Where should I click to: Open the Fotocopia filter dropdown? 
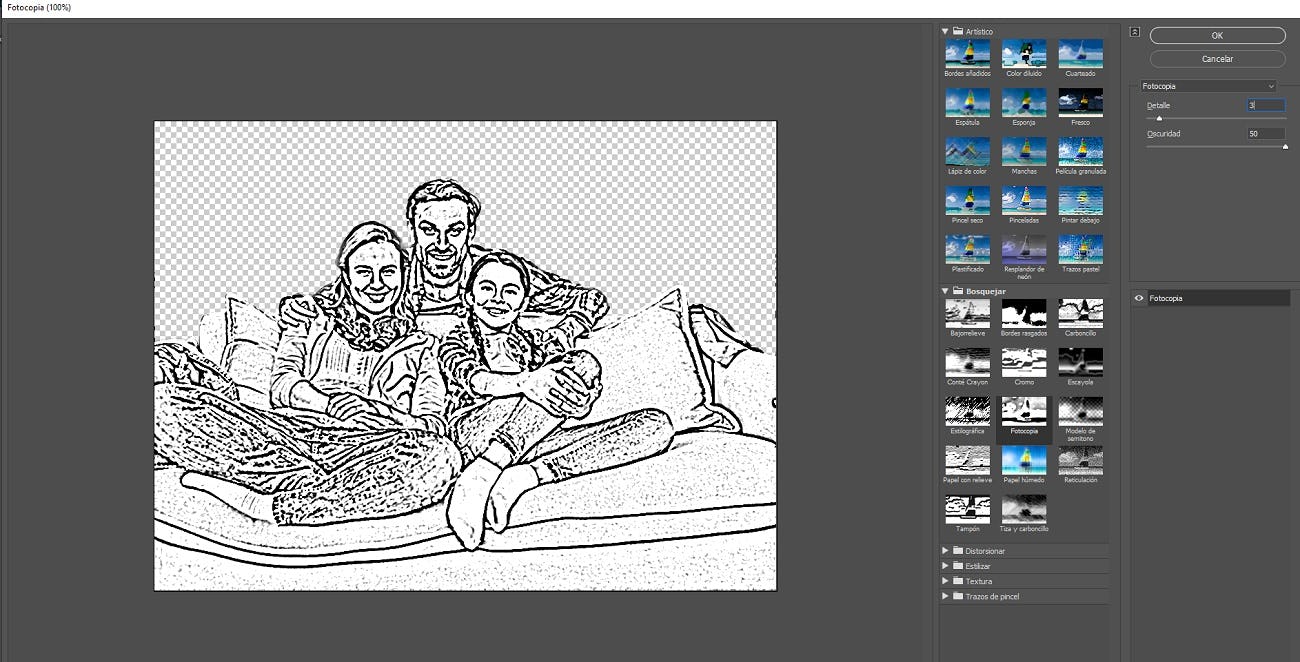[x=1208, y=86]
